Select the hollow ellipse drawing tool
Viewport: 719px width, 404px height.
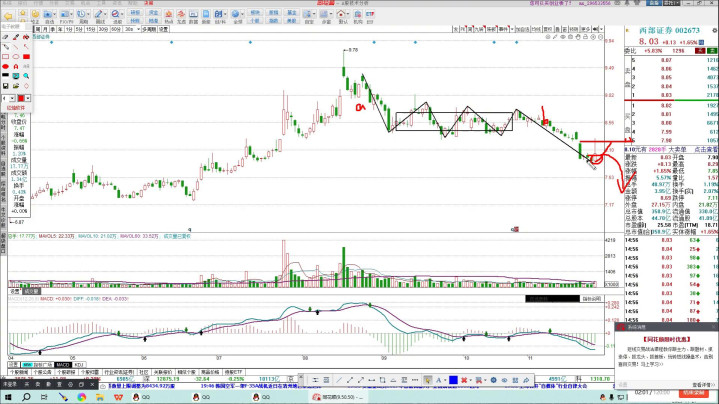tap(16, 57)
